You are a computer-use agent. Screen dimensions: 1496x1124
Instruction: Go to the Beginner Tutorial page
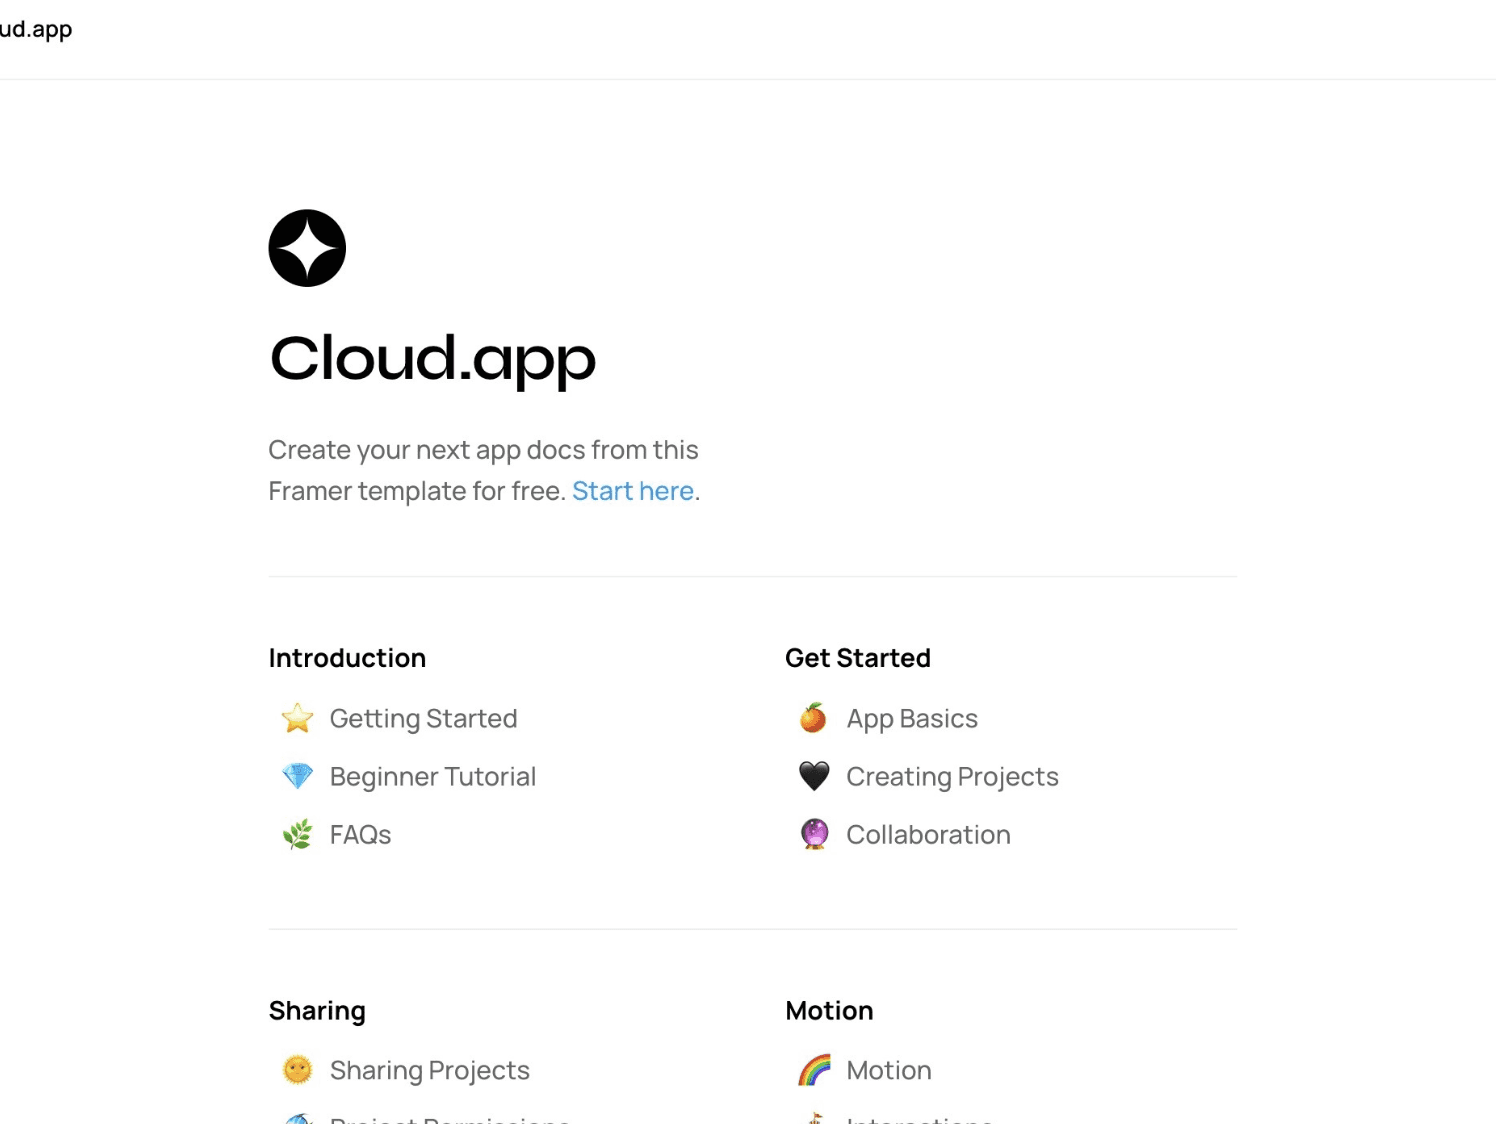pos(433,776)
